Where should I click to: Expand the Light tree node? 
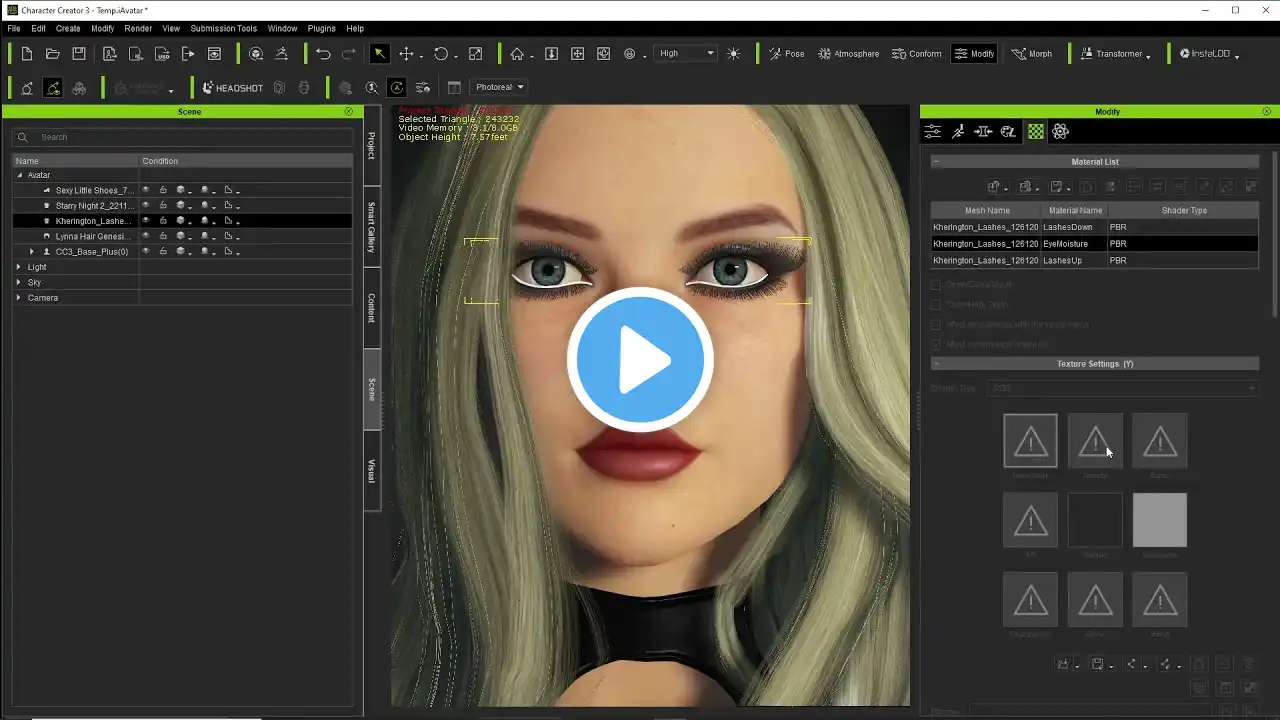(19, 267)
